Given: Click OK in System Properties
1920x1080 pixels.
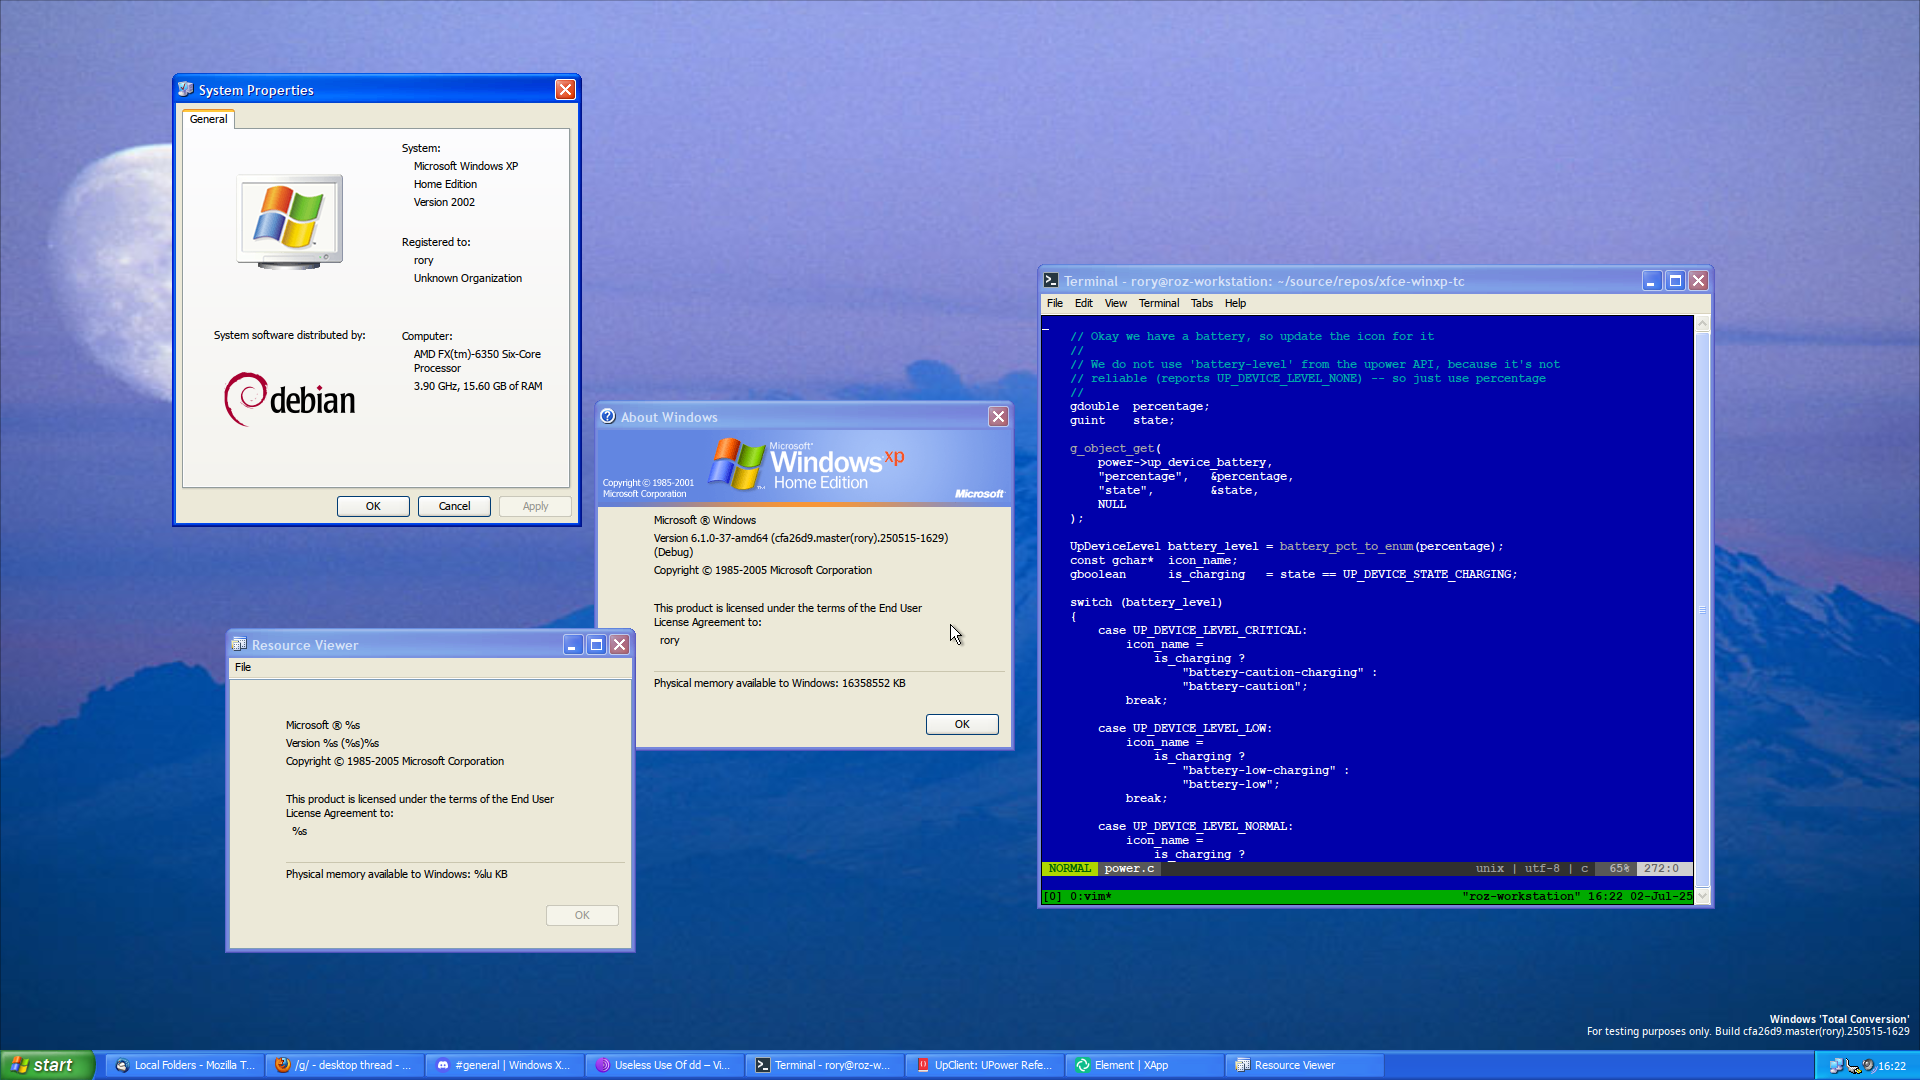Looking at the screenshot, I should [x=373, y=506].
